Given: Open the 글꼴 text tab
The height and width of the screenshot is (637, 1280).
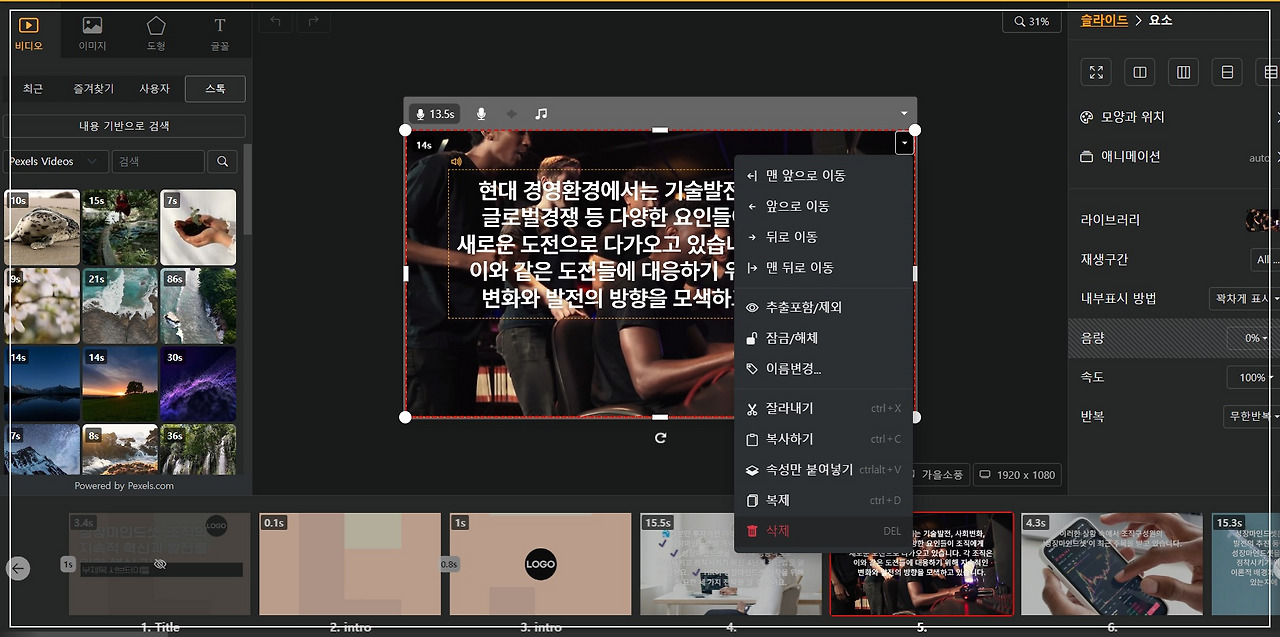Looking at the screenshot, I should (220, 34).
